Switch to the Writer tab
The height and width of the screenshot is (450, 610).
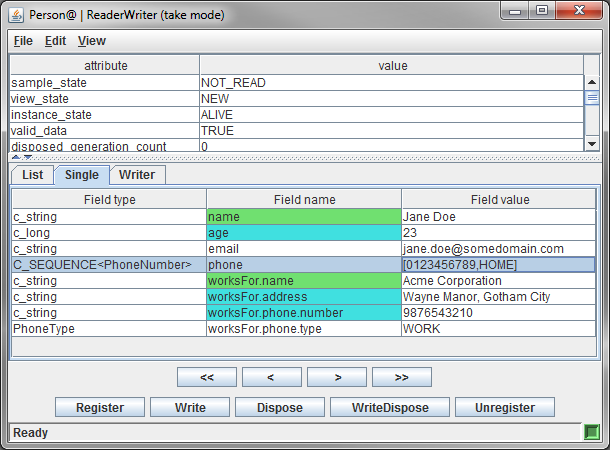point(137,175)
